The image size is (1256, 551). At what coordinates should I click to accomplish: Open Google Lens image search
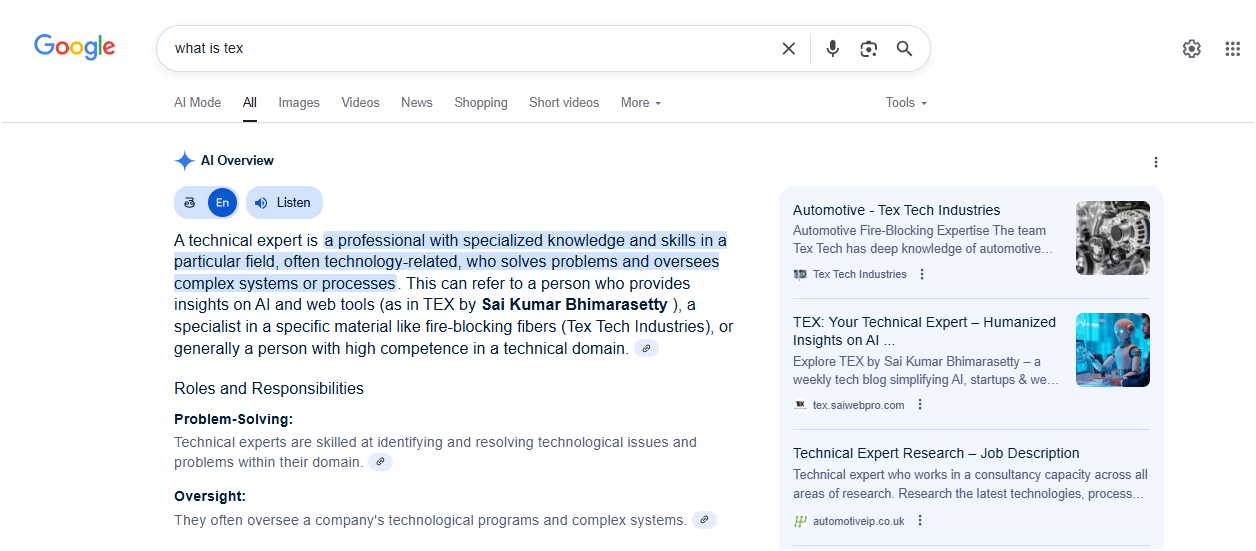tap(868, 48)
